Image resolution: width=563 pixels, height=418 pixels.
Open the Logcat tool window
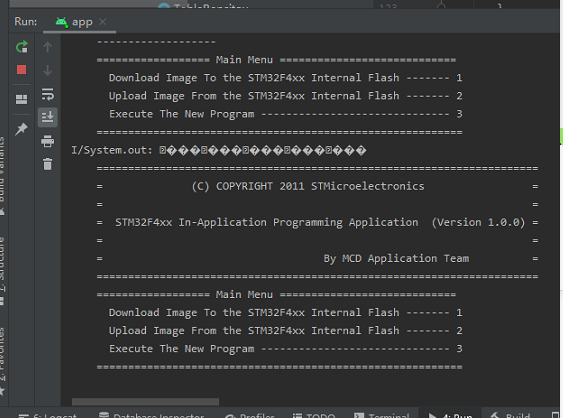(x=47, y=415)
